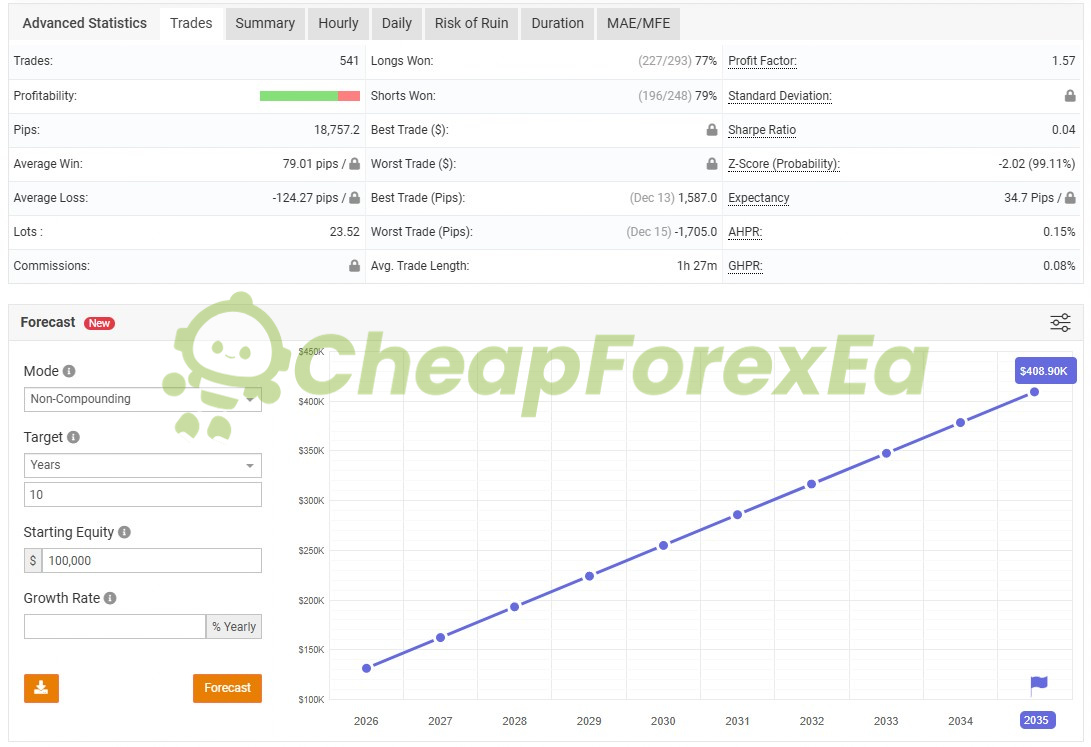Screen dimensions: 1091x747
Task: Open forecast chart settings sliders icon
Action: (x=1060, y=323)
